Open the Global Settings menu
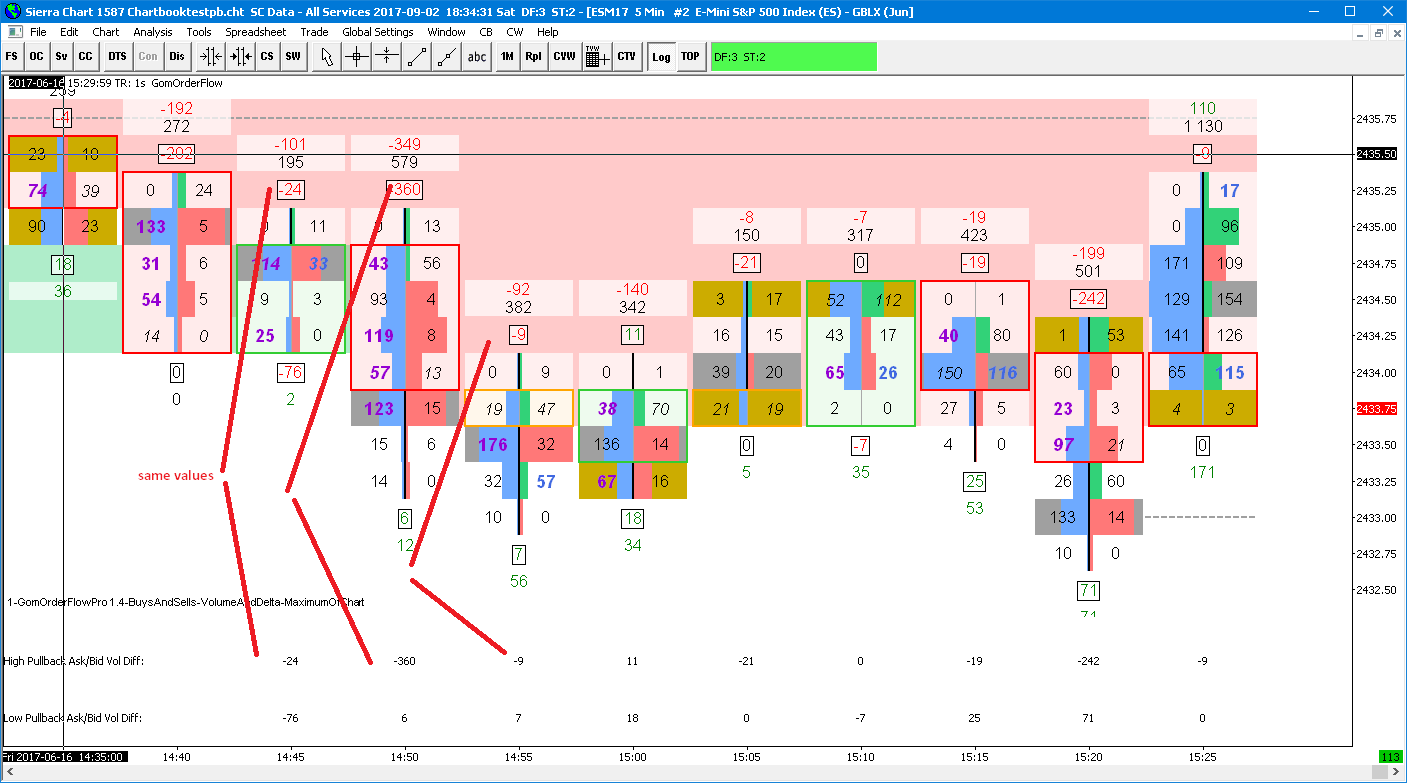Image resolution: width=1407 pixels, height=783 pixels. coord(378,32)
